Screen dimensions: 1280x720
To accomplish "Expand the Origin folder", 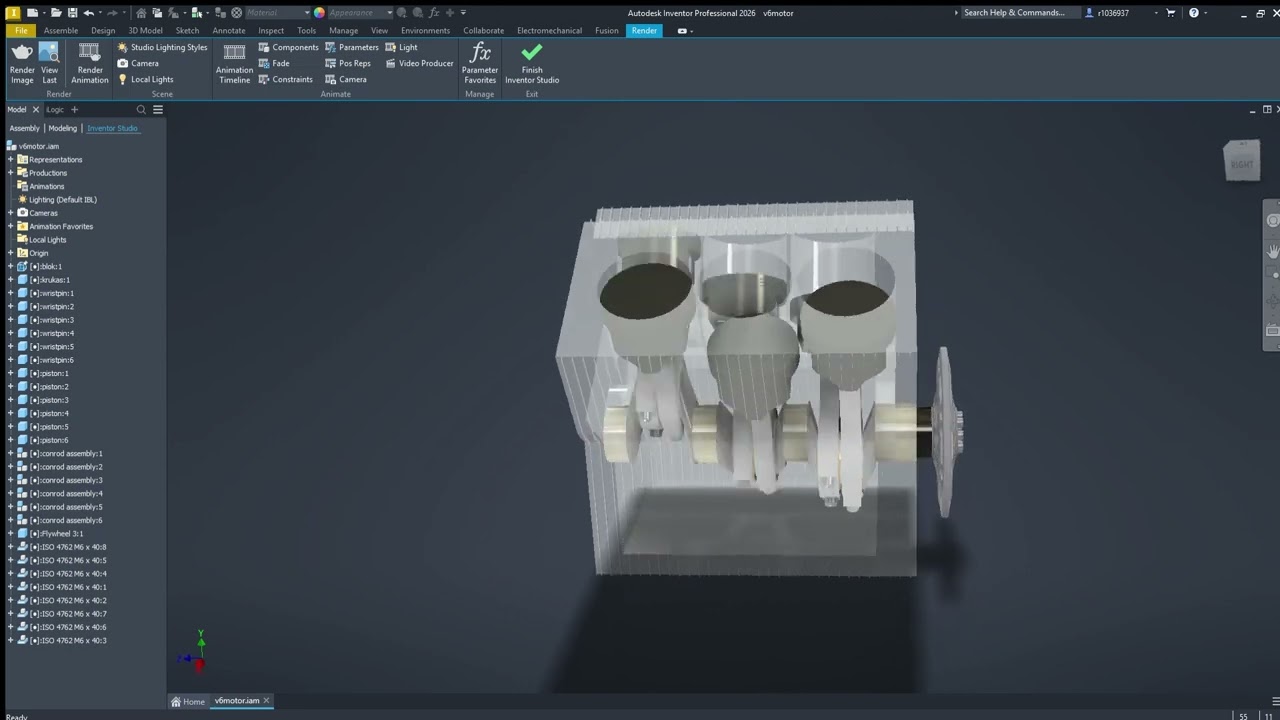I will point(10,252).
